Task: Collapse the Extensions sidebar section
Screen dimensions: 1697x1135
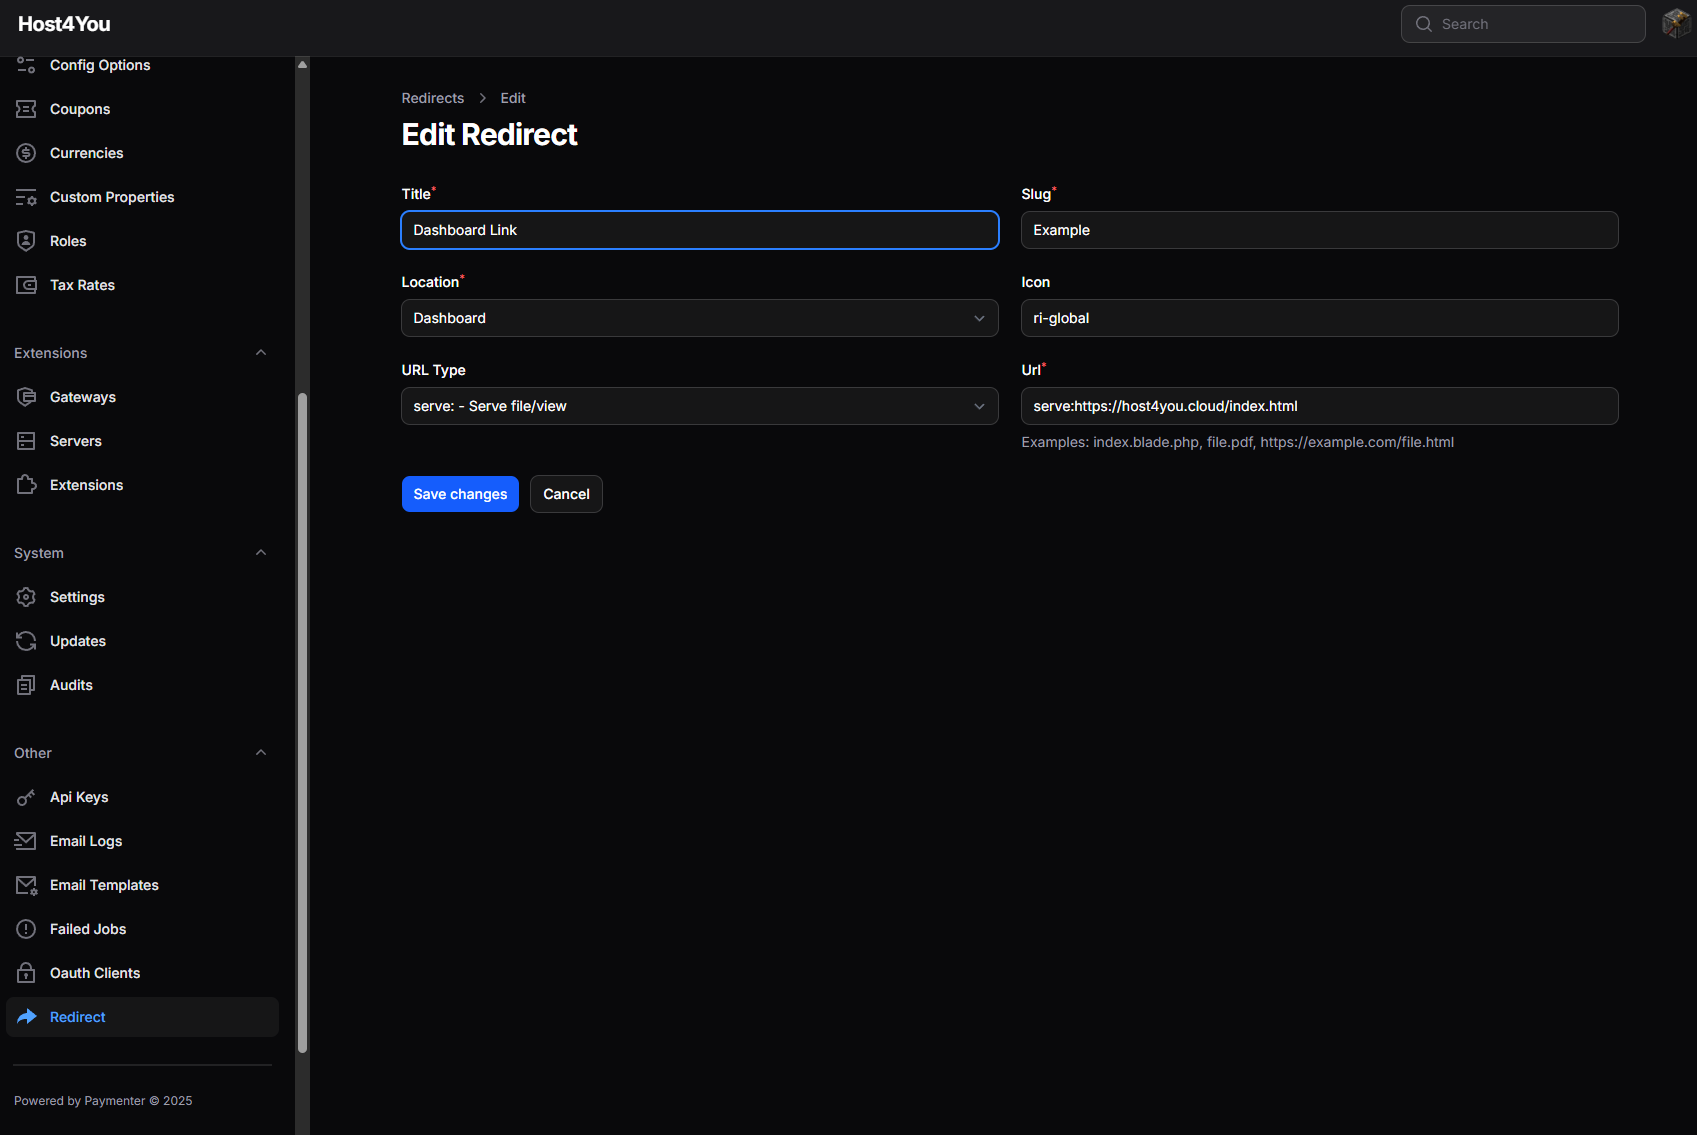Action: [x=261, y=353]
